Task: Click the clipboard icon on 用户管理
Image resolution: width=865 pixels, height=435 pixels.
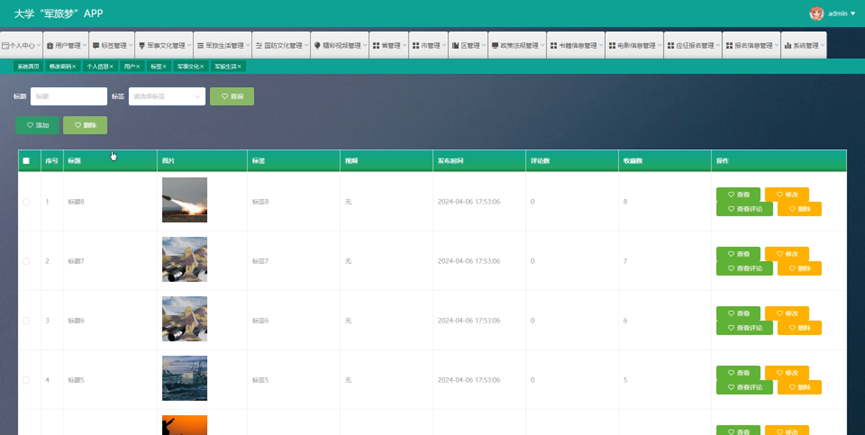Action: tap(50, 46)
